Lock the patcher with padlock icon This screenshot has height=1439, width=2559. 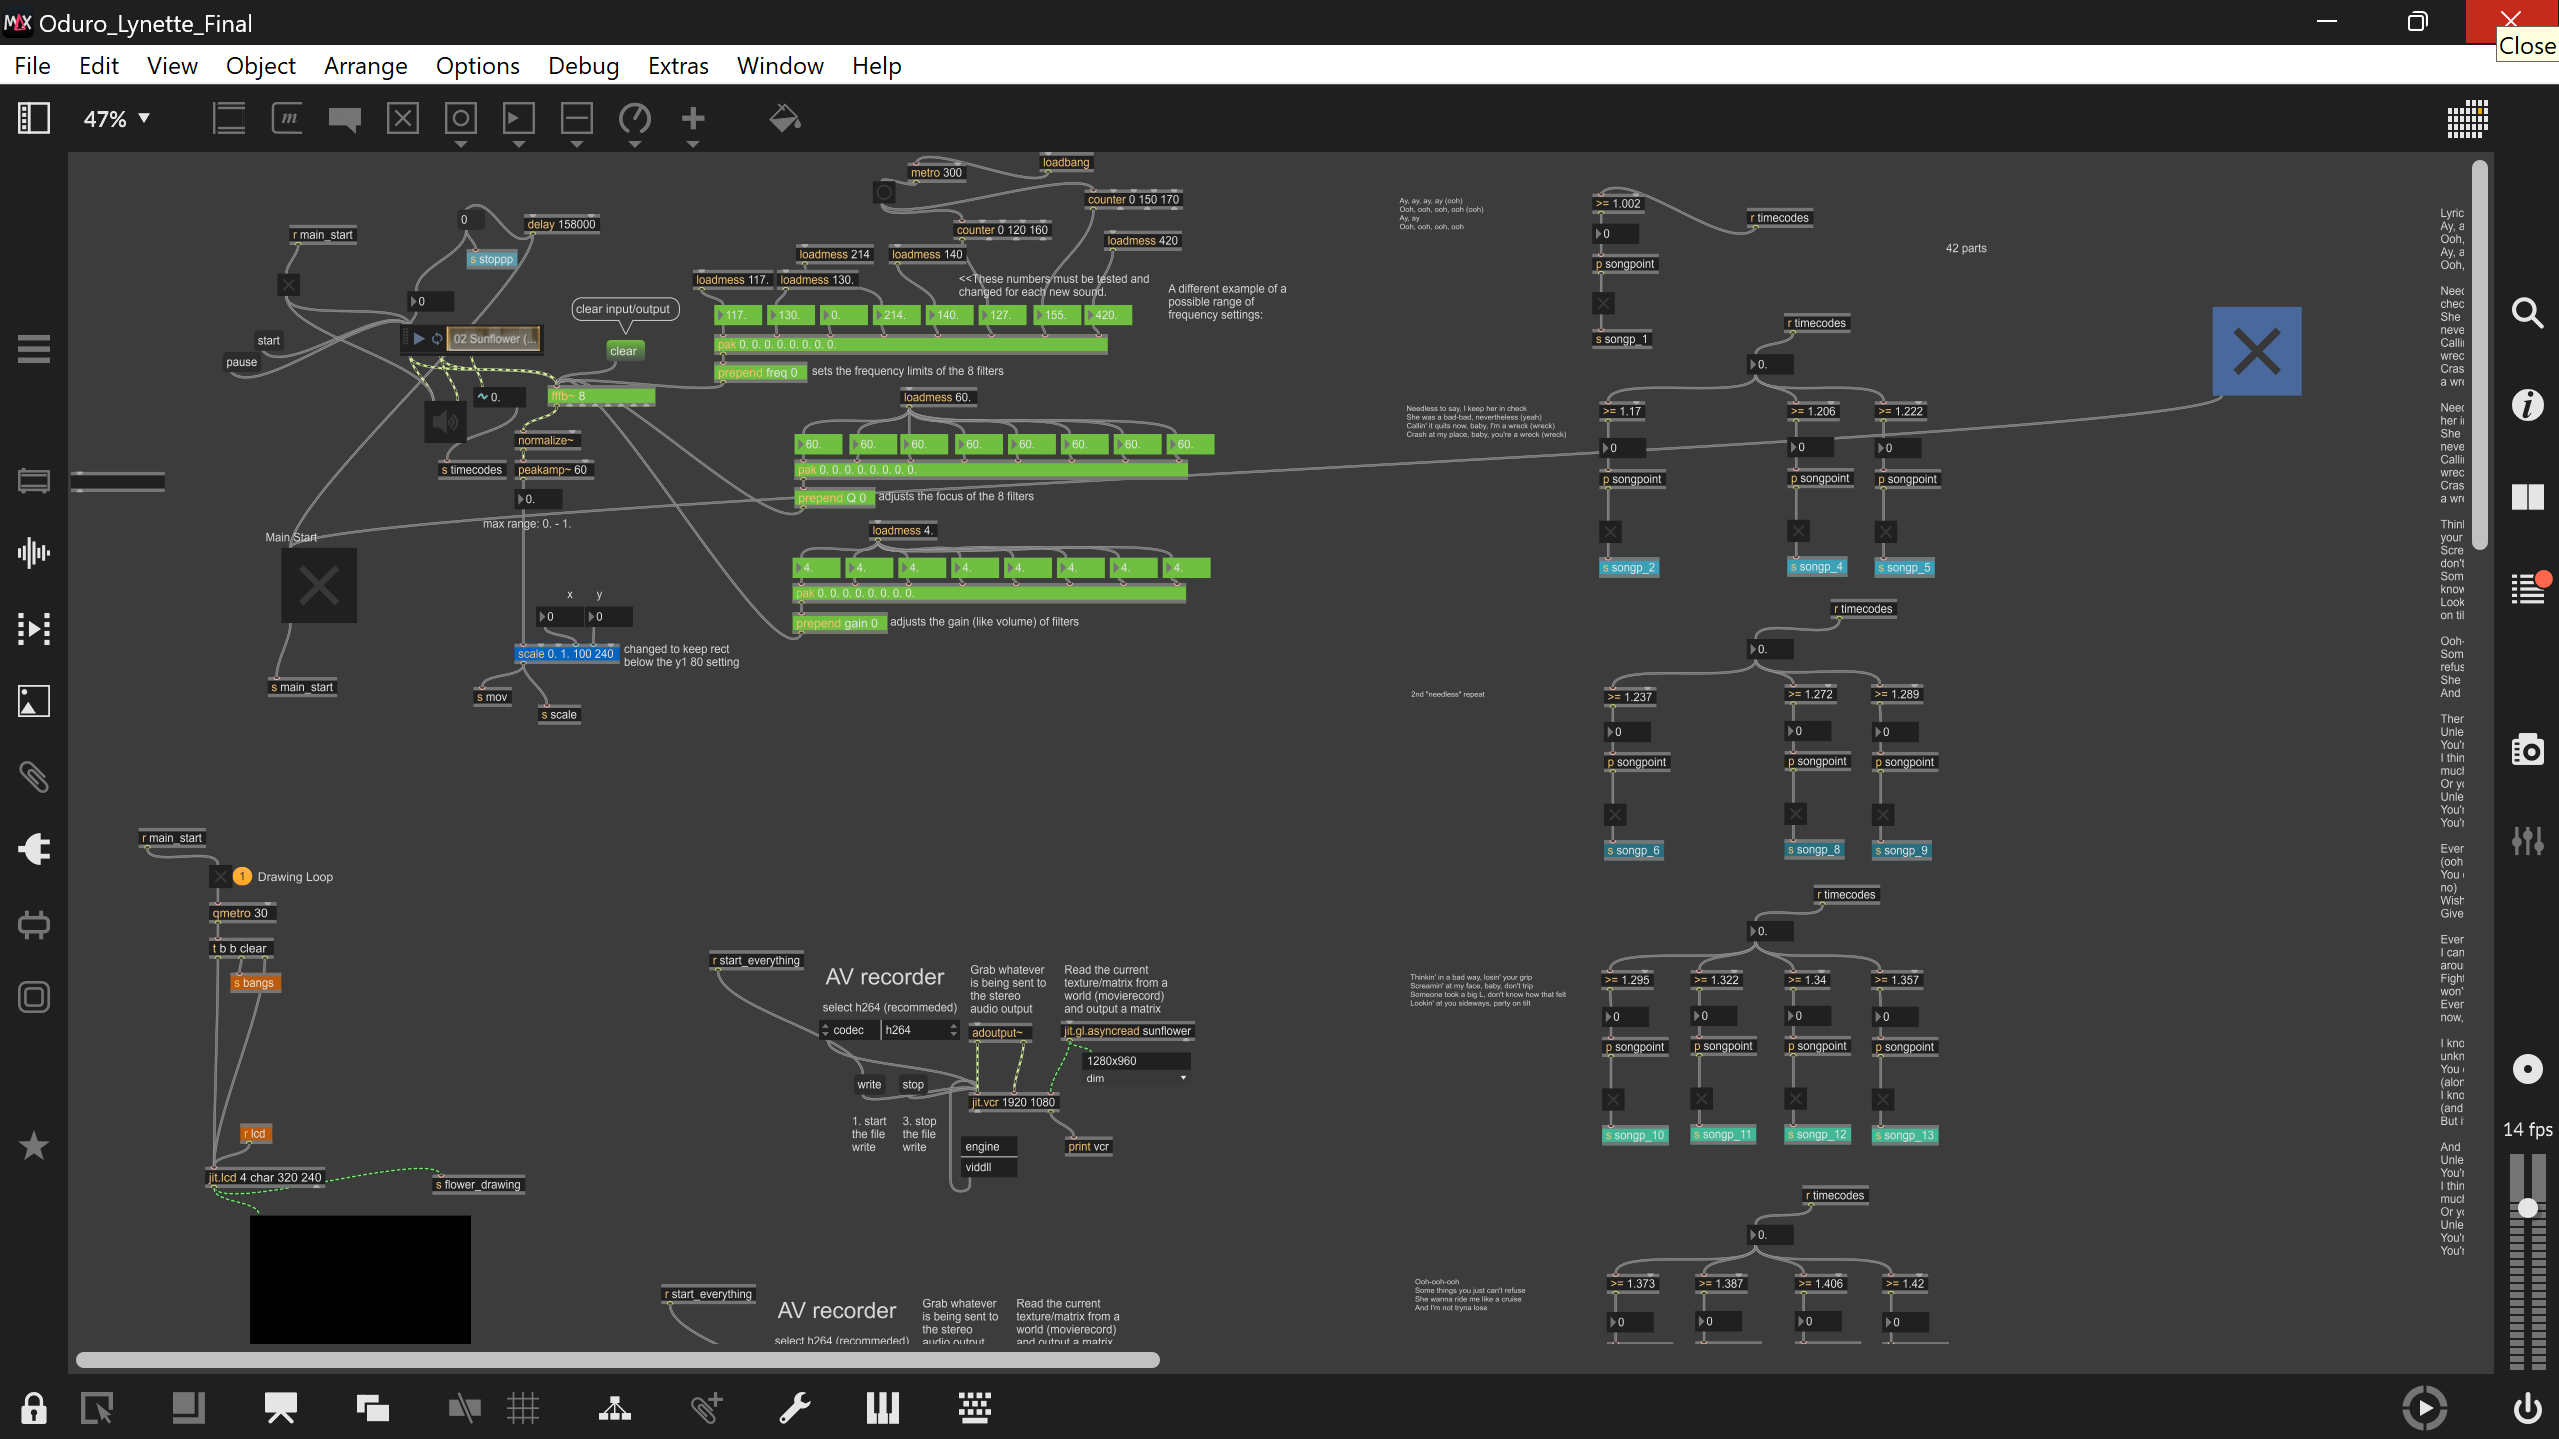click(x=34, y=1408)
